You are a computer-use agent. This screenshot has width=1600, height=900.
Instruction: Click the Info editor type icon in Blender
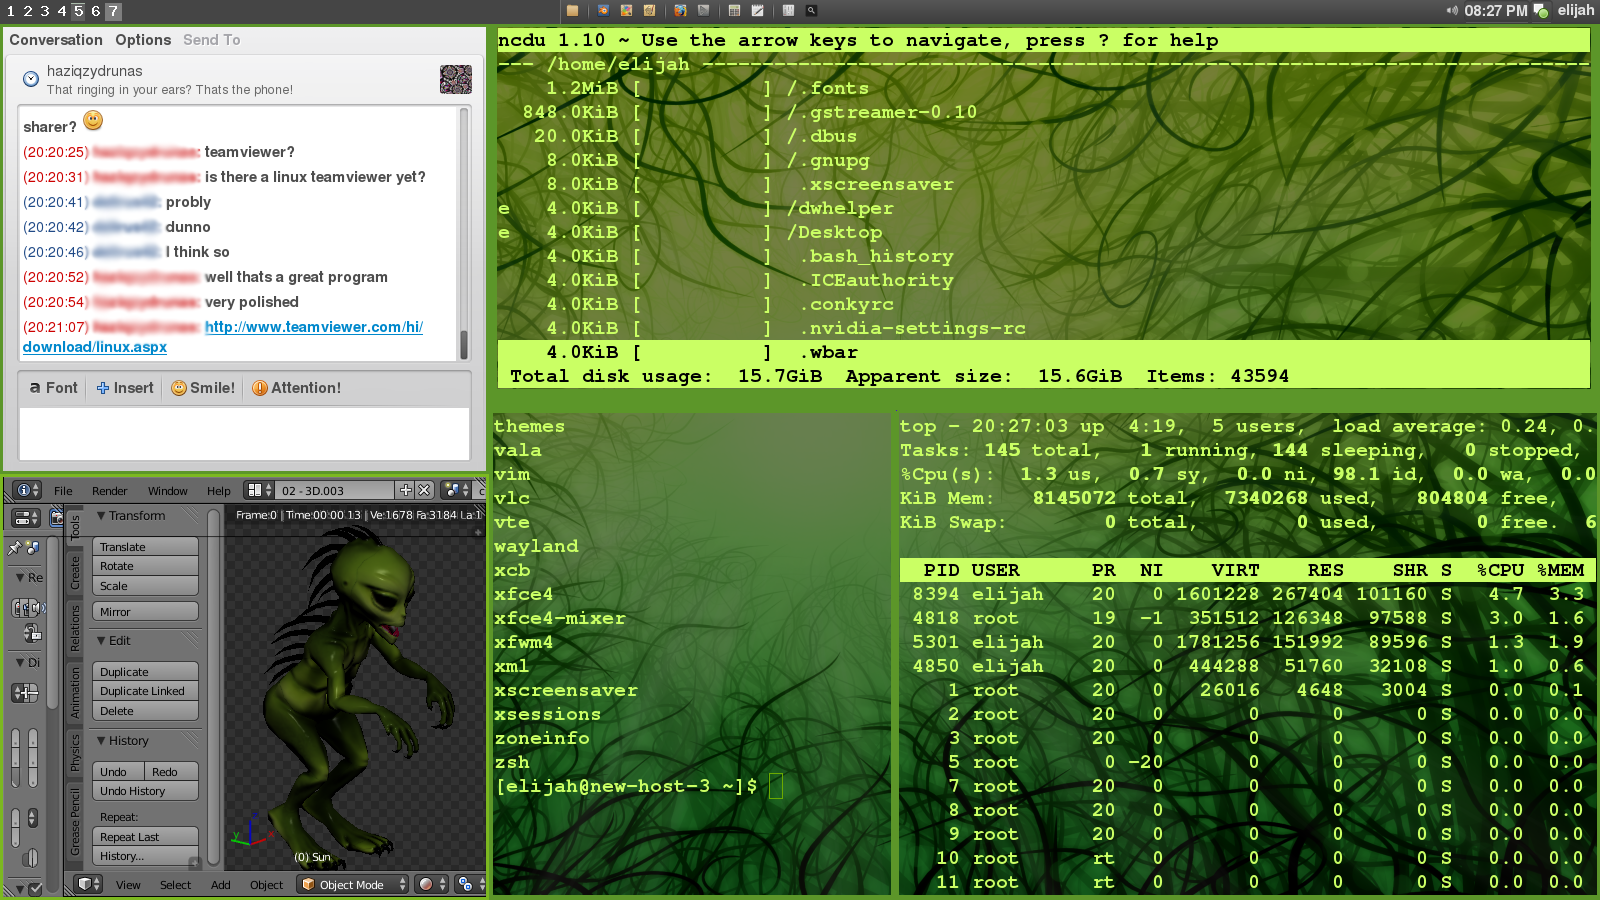pyautogui.click(x=28, y=490)
